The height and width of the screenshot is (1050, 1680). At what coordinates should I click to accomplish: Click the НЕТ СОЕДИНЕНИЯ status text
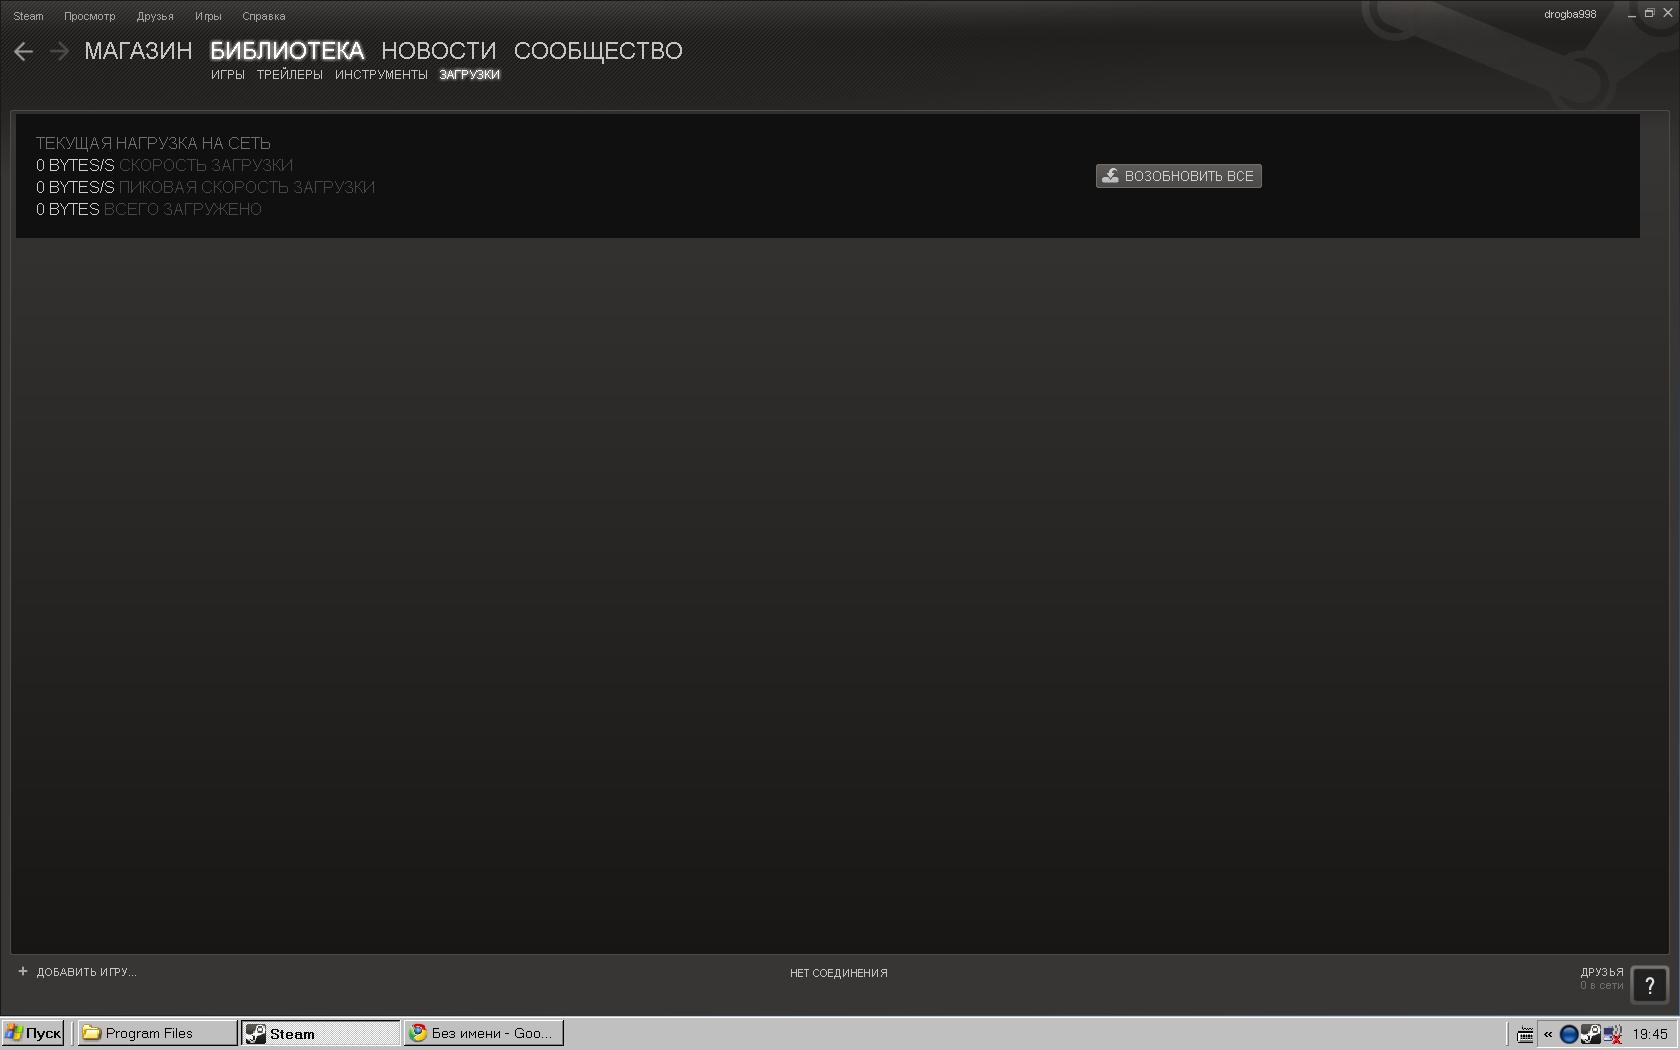click(x=839, y=973)
